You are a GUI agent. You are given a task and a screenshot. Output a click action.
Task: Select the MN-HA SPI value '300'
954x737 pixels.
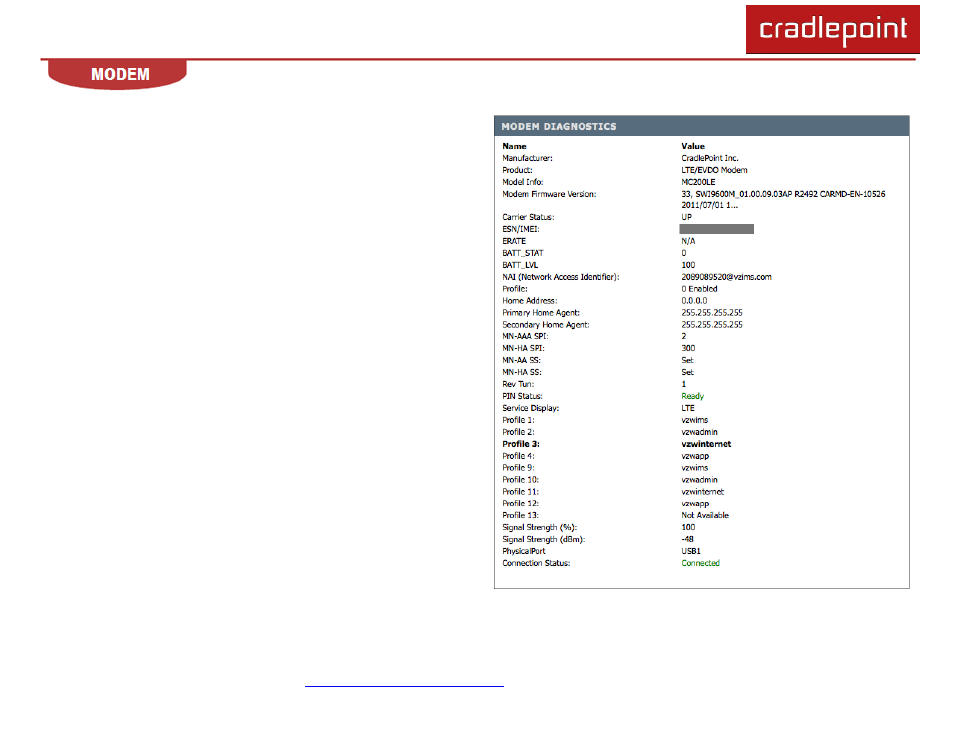point(688,349)
